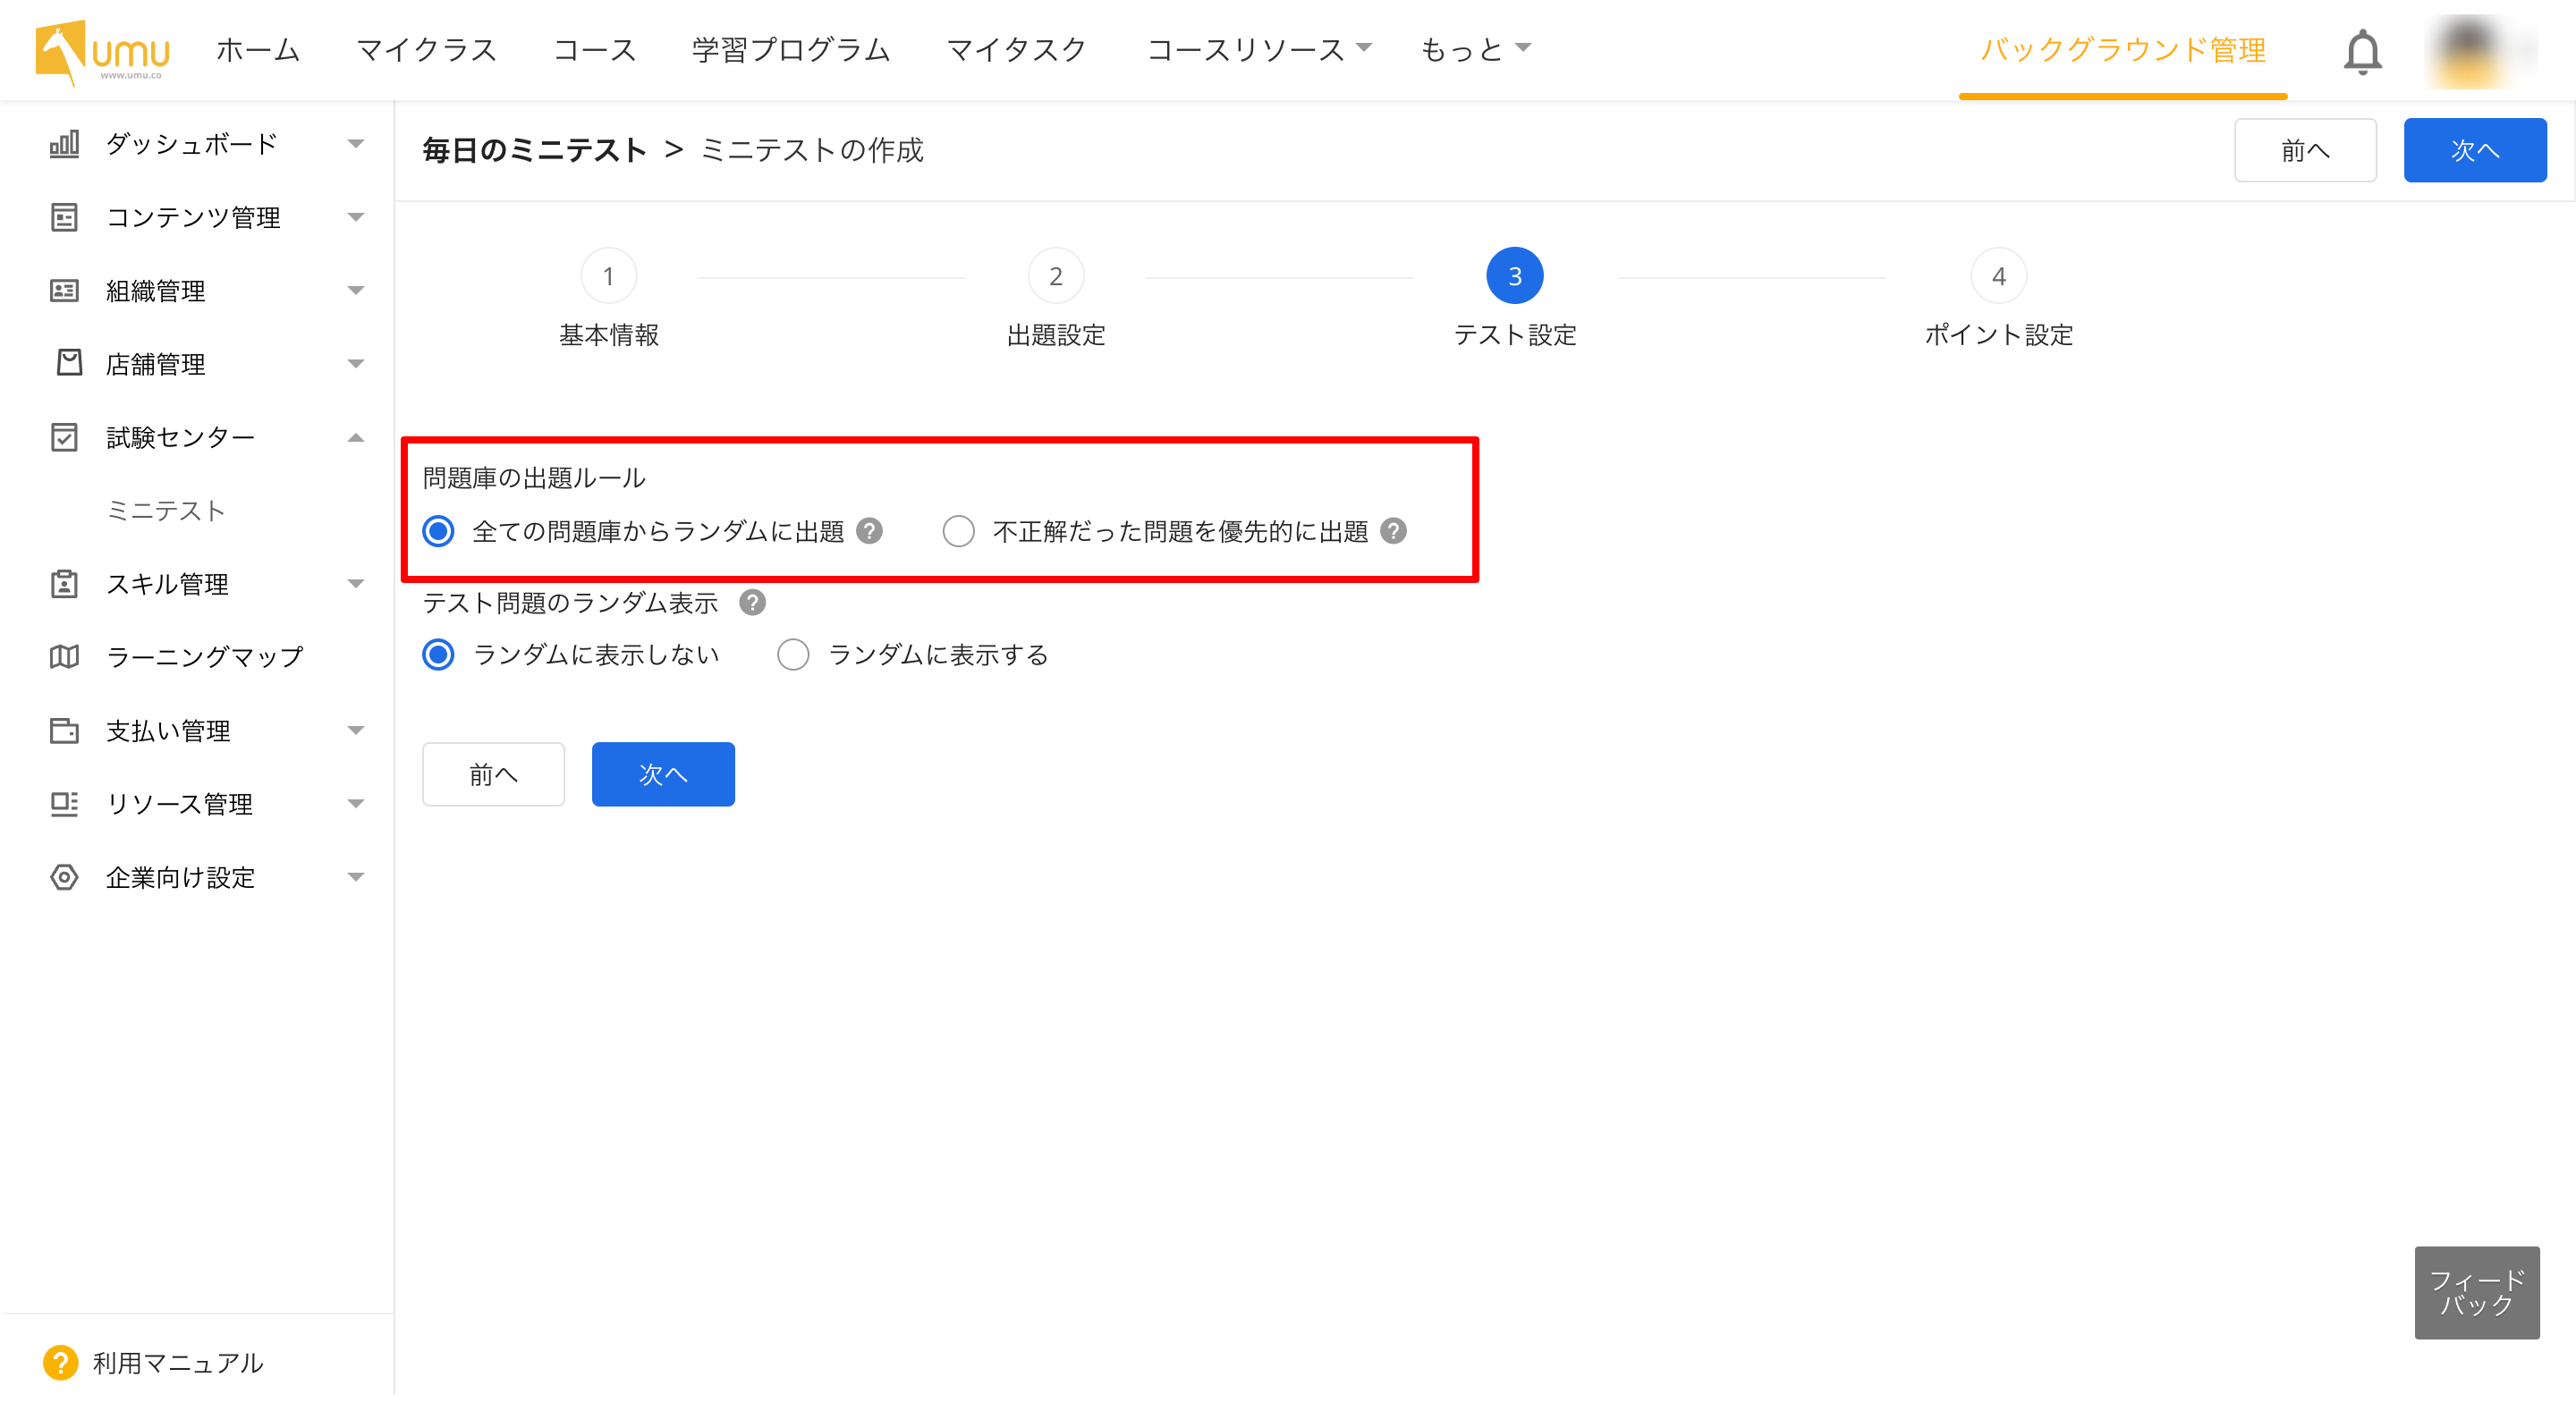Select 不正解だった問題を優先的に出題 radio option
This screenshot has width=2576, height=1411.
click(958, 531)
